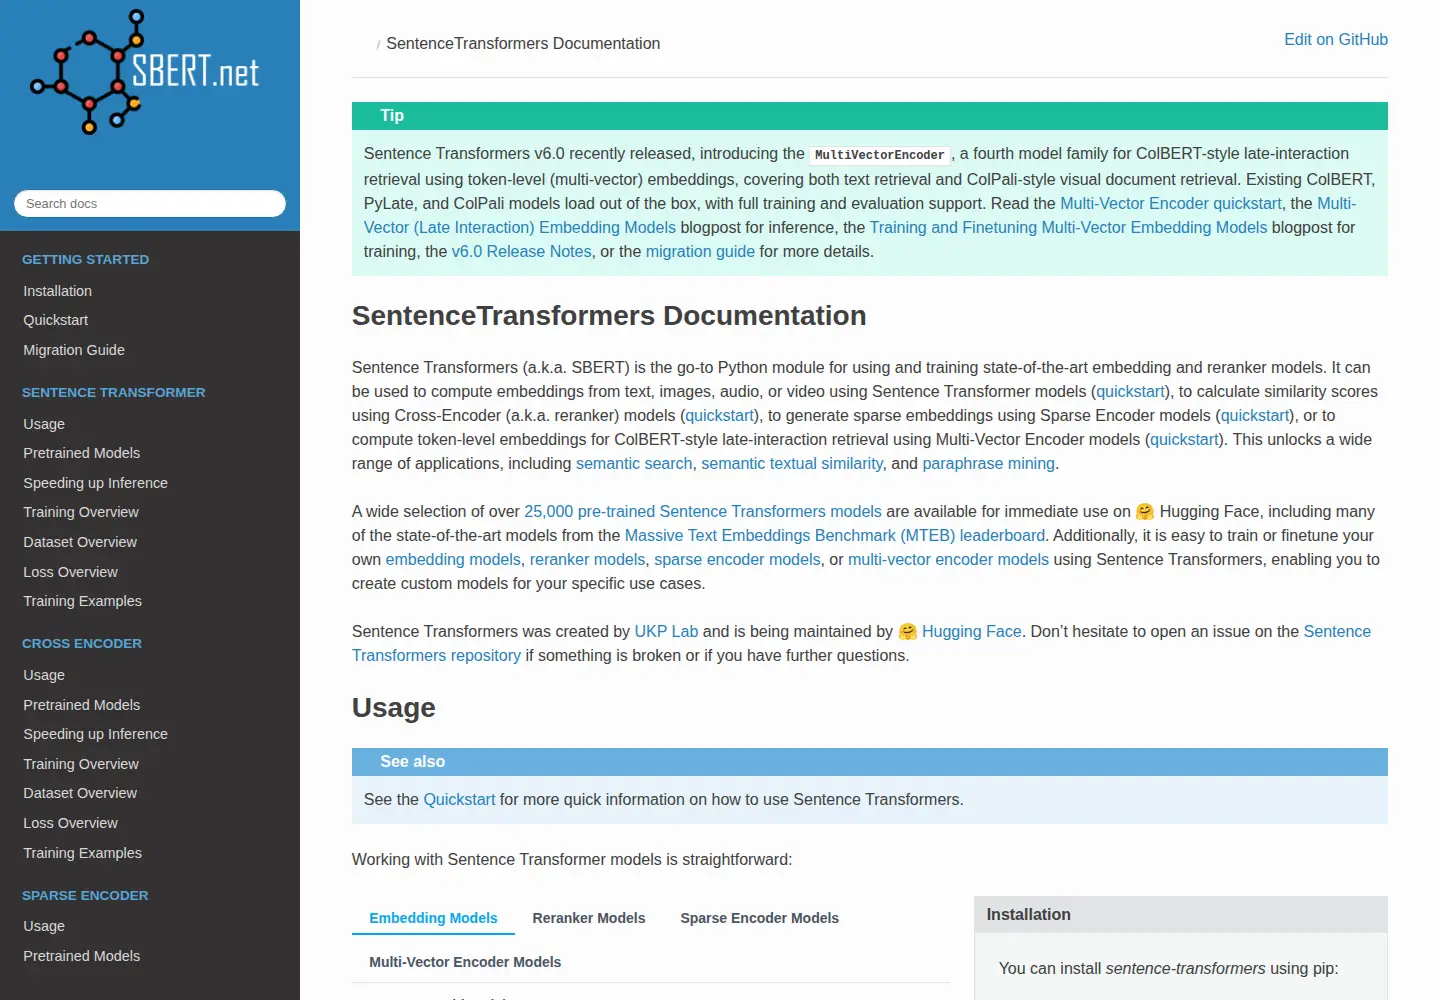
Task: Follow the semantic search link
Action: click(634, 463)
